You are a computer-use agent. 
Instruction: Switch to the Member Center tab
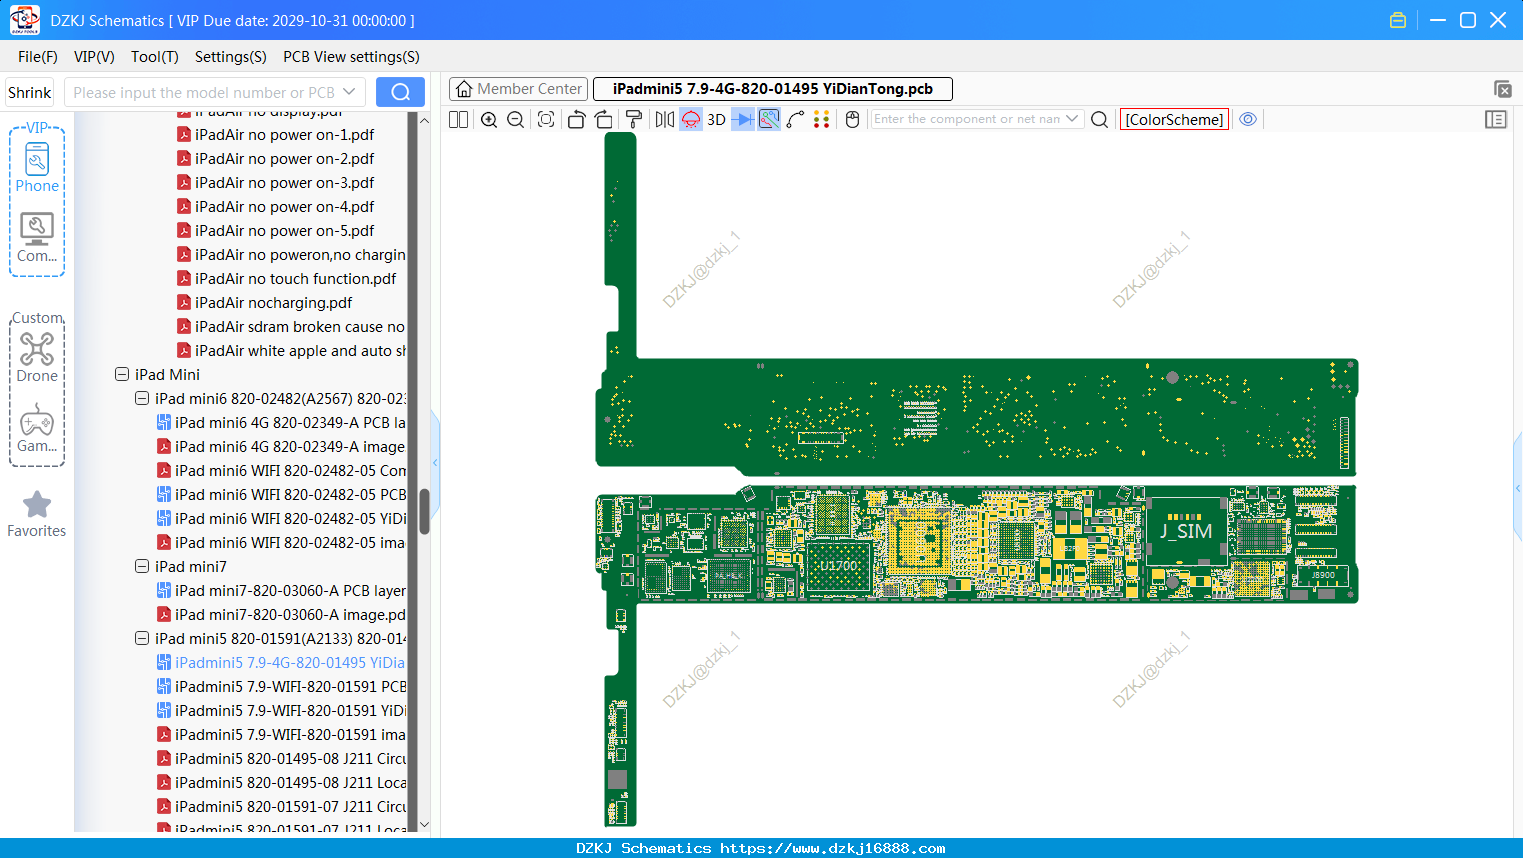pos(519,89)
